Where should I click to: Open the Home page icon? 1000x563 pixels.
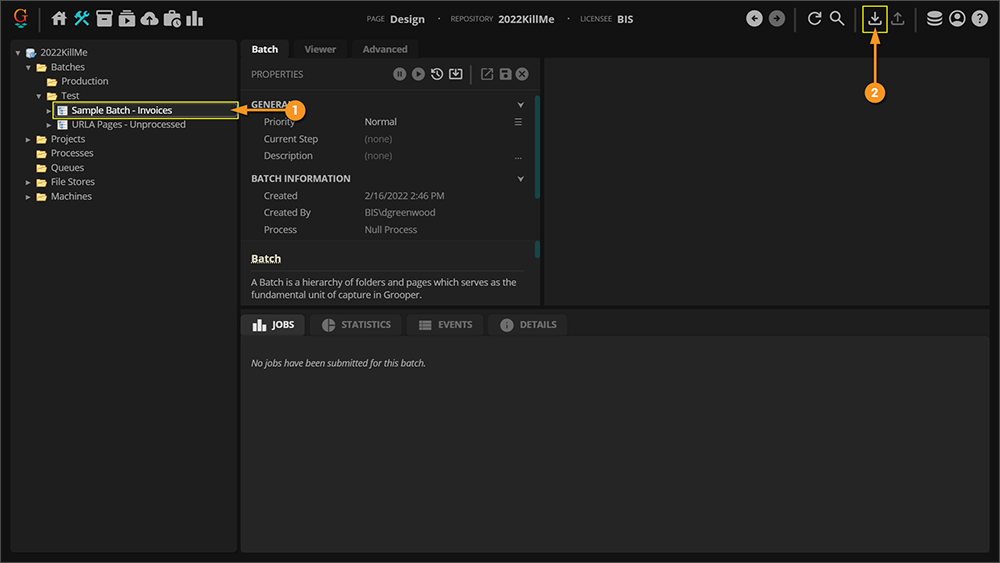[59, 18]
